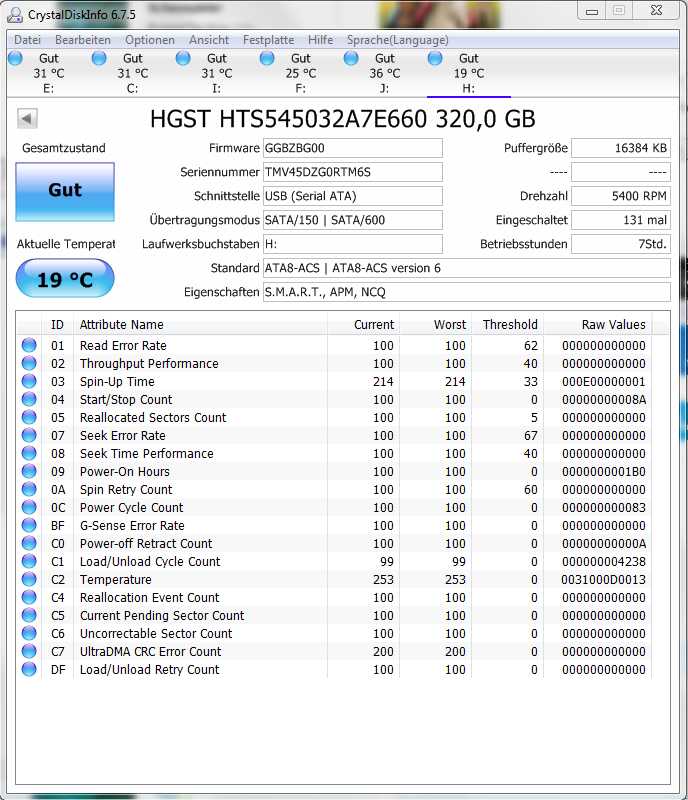Click the Drehzahl value 5400 RPM
688x800 pixels.
tap(621, 196)
